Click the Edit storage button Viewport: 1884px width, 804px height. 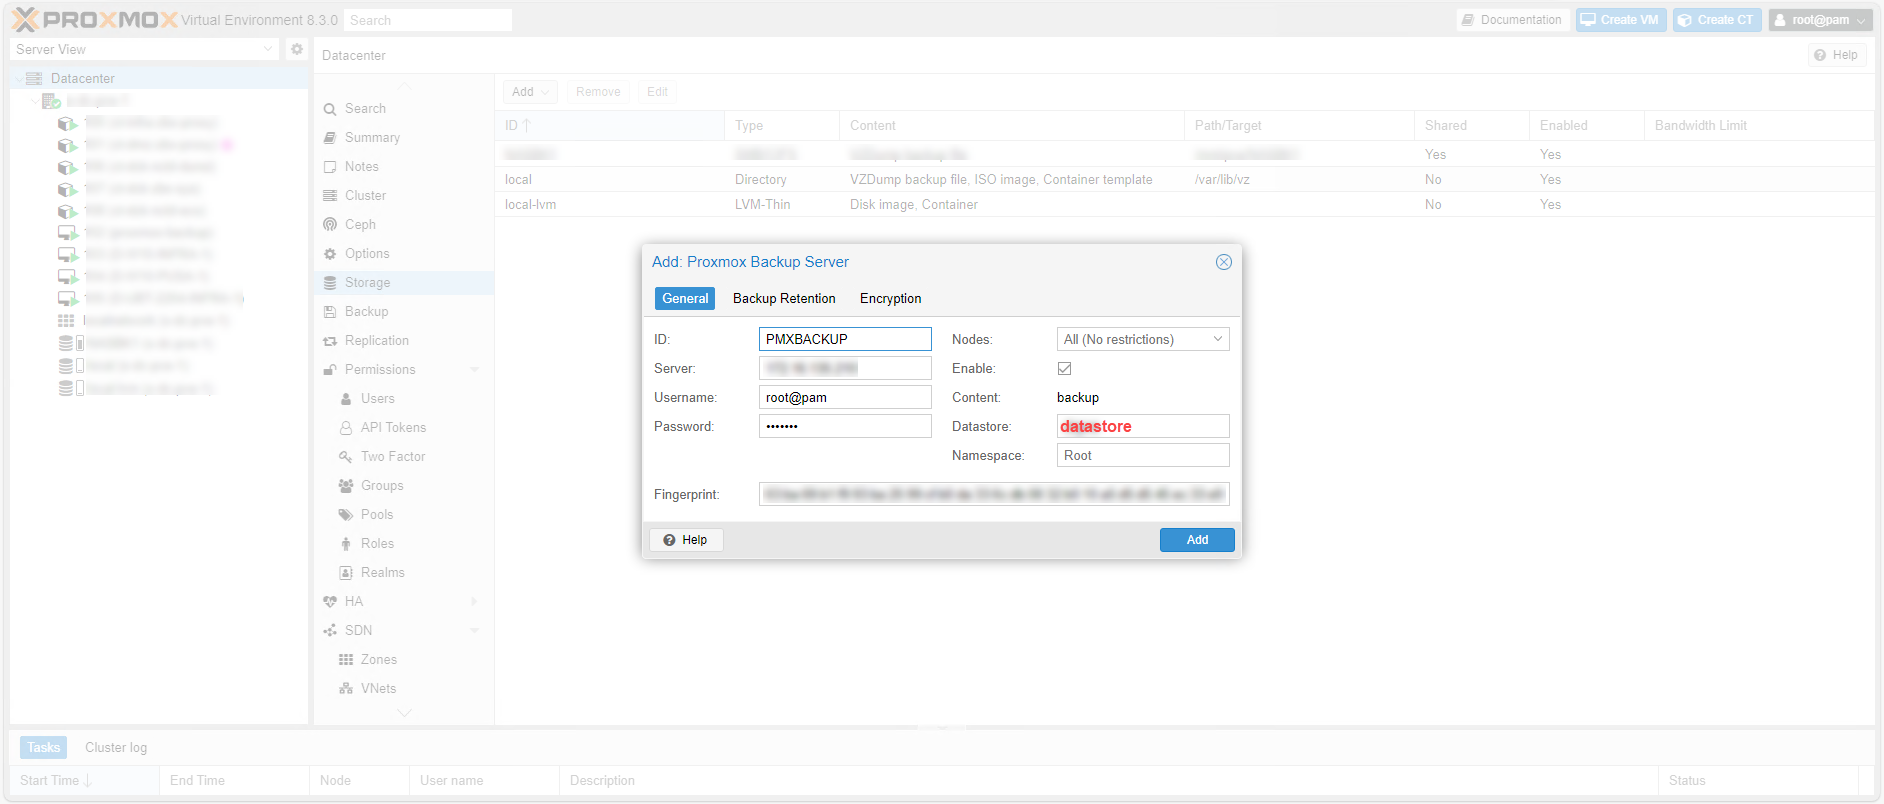[x=657, y=92]
